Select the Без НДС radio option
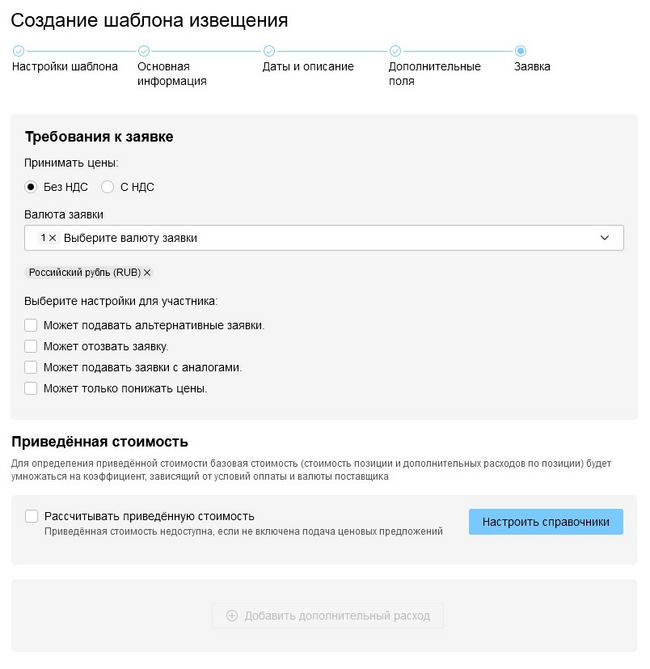The width and height of the screenshot is (650, 669). 31,186
